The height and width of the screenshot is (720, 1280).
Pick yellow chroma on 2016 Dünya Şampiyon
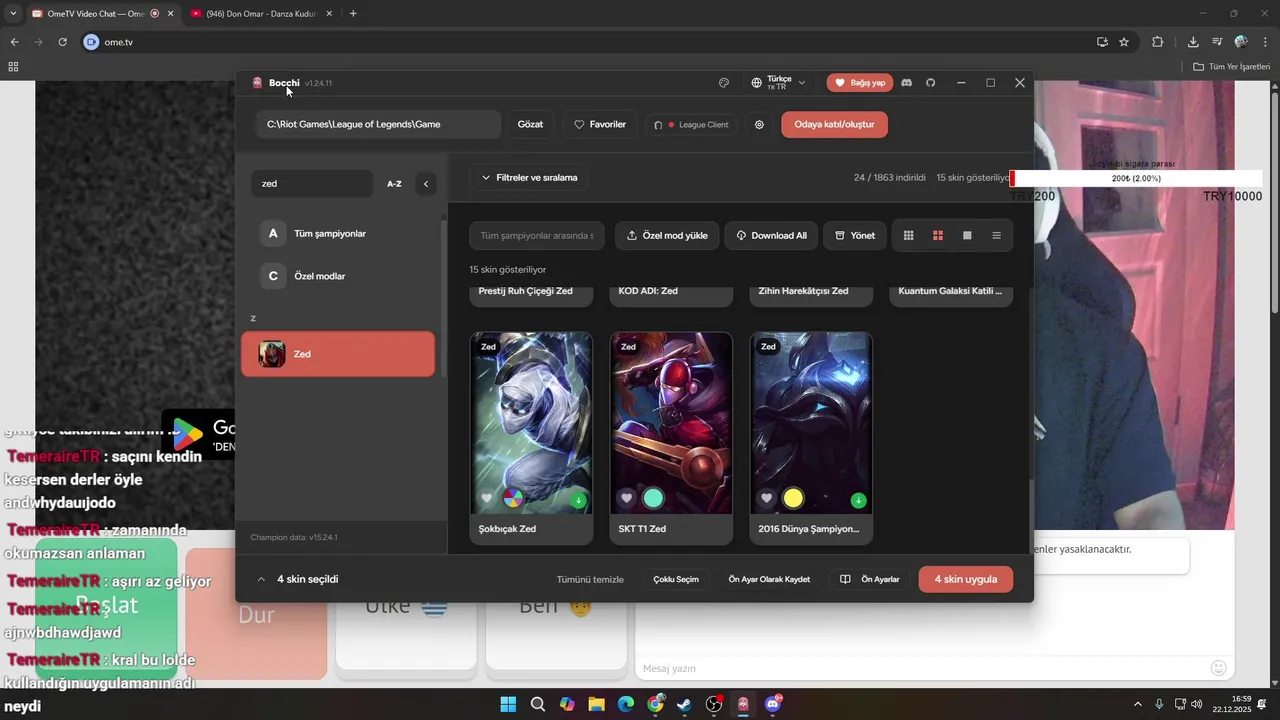click(793, 498)
